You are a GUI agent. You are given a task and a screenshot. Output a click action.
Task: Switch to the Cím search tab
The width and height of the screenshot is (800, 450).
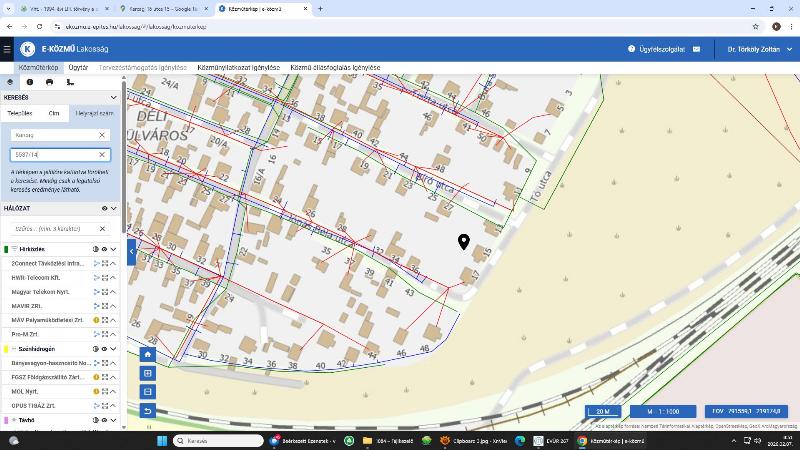pyautogui.click(x=53, y=113)
